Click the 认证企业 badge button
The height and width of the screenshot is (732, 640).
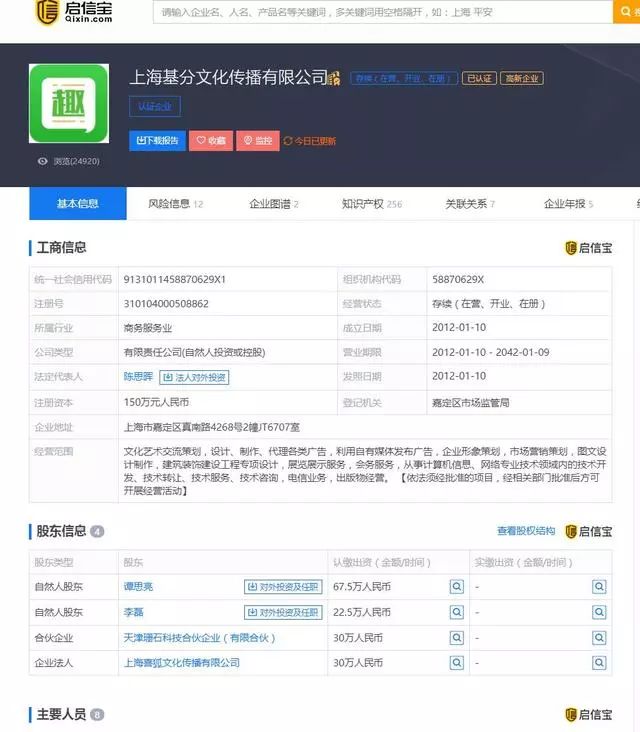(155, 106)
